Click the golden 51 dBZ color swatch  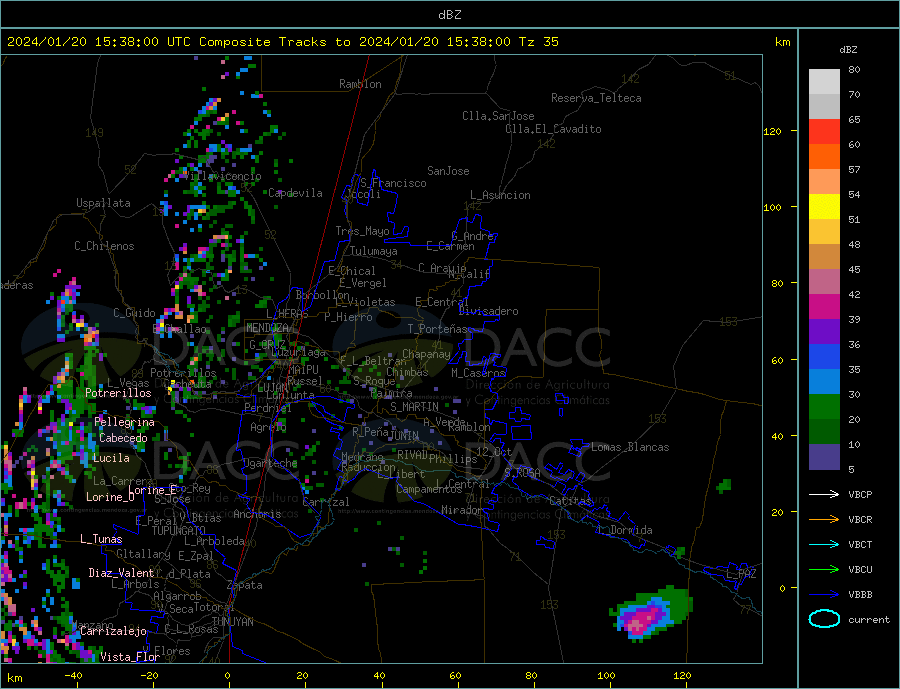click(x=824, y=232)
